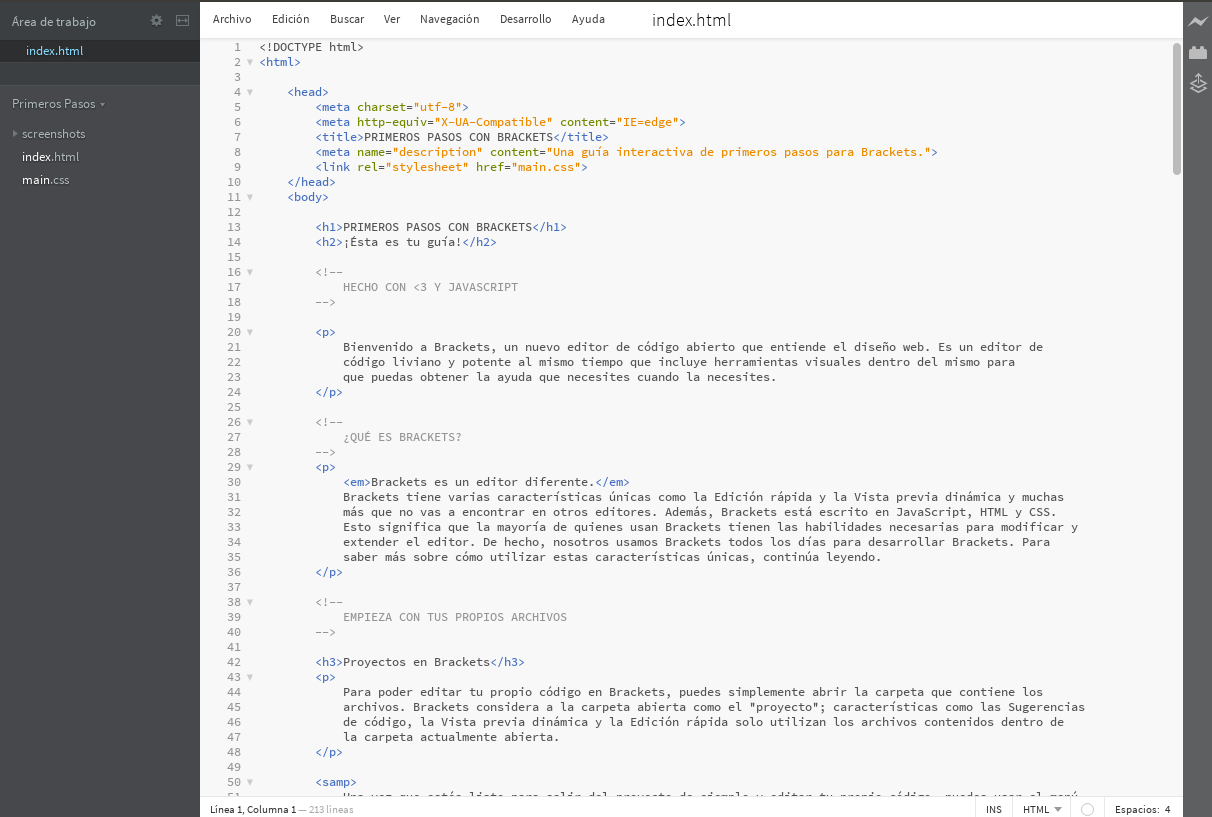Click the layers-with-arrow icon in right toolbar

[1198, 84]
